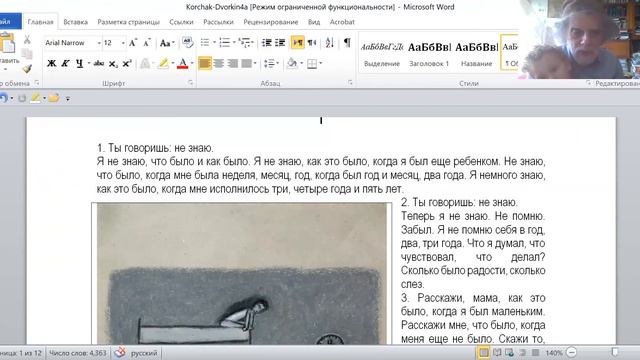Apply strikethrough formatting

[x=99, y=64]
